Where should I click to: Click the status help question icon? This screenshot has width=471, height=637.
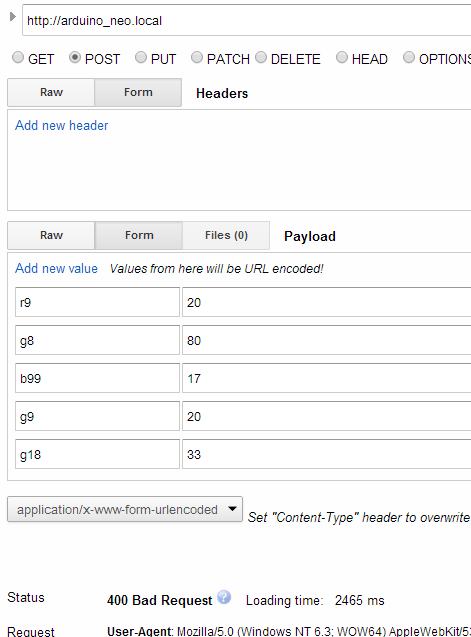point(224,597)
